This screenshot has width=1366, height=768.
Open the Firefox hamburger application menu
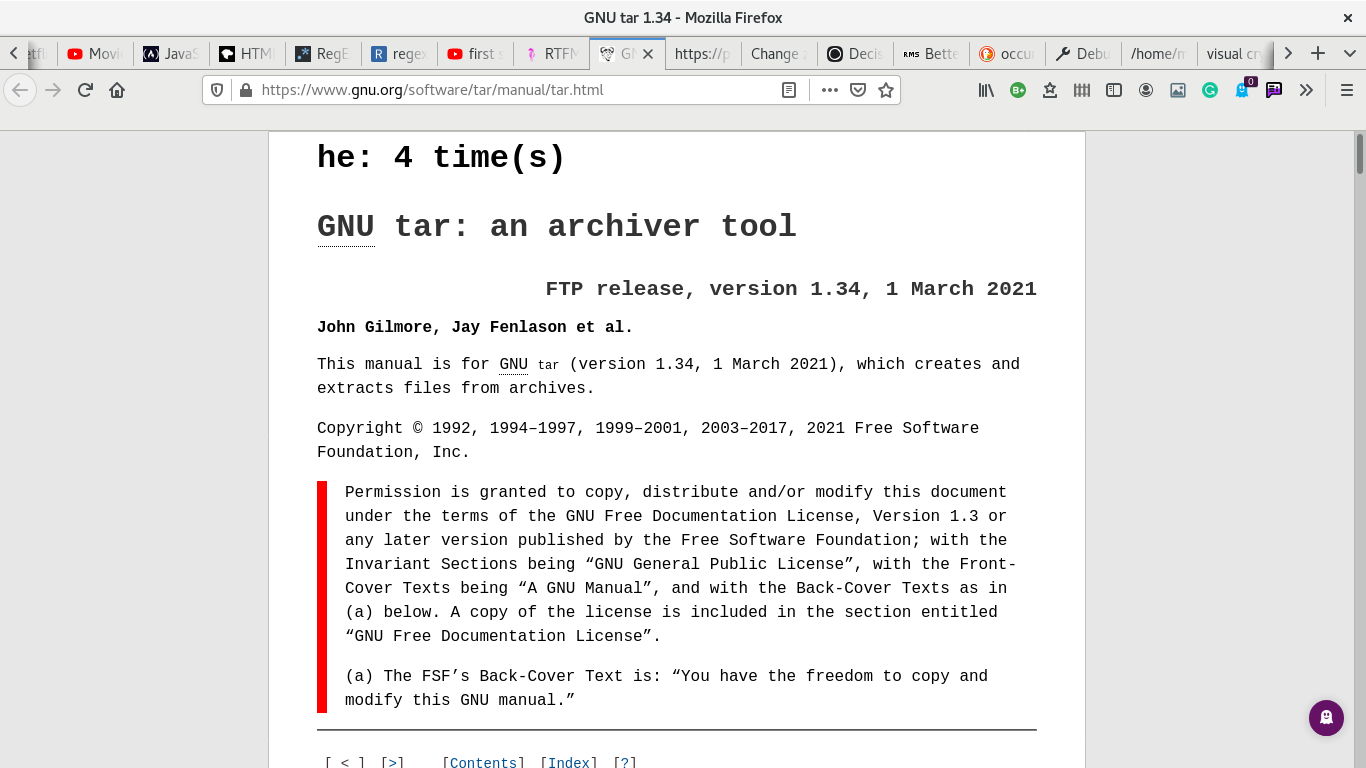tap(1347, 90)
